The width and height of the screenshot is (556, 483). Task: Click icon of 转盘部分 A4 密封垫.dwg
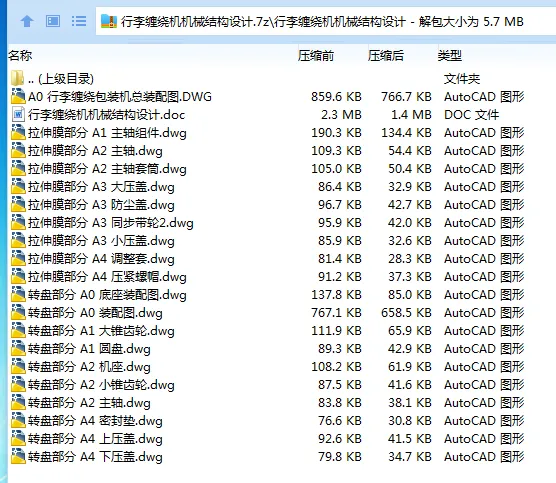18,421
